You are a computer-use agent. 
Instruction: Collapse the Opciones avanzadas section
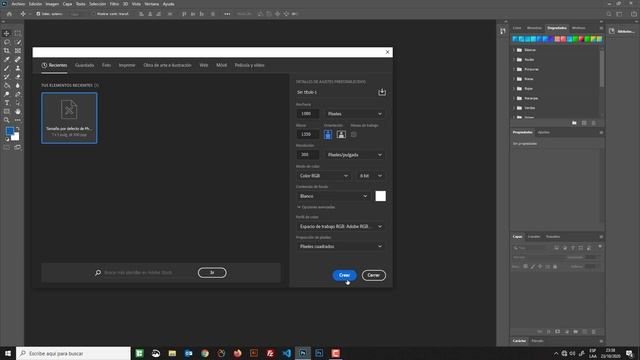coord(316,207)
